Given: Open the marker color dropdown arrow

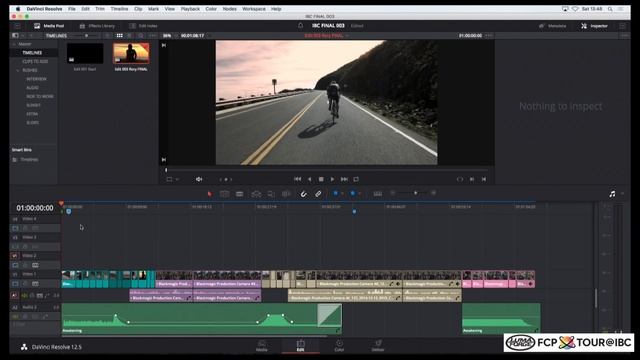Looking at the screenshot, I should click(x=360, y=193).
